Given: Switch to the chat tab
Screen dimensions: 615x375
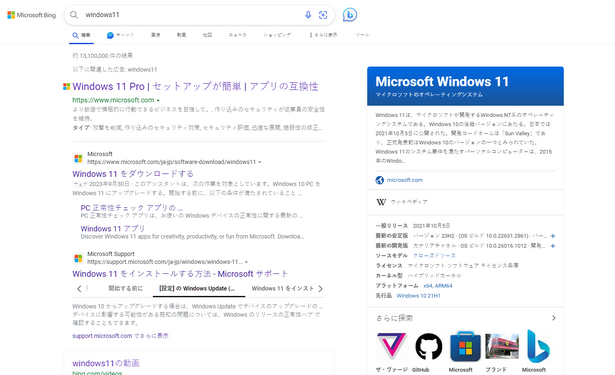Looking at the screenshot, I should [120, 35].
